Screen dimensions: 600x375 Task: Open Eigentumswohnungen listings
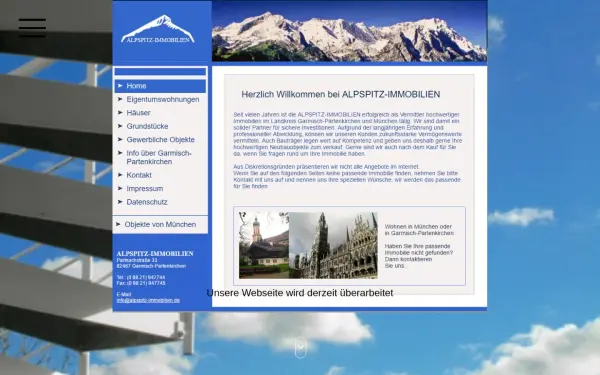163,99
